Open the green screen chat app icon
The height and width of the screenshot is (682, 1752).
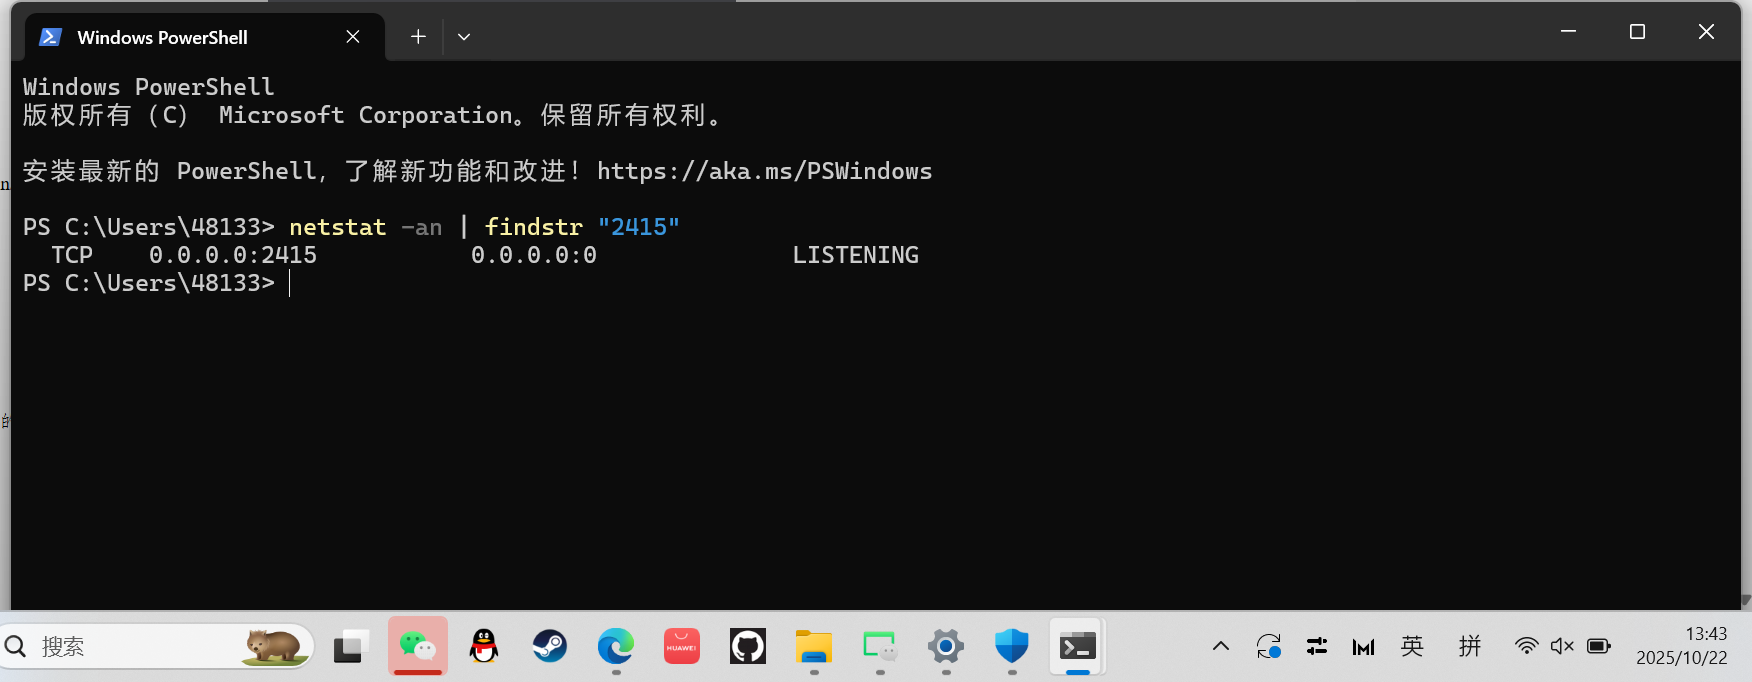(x=880, y=647)
